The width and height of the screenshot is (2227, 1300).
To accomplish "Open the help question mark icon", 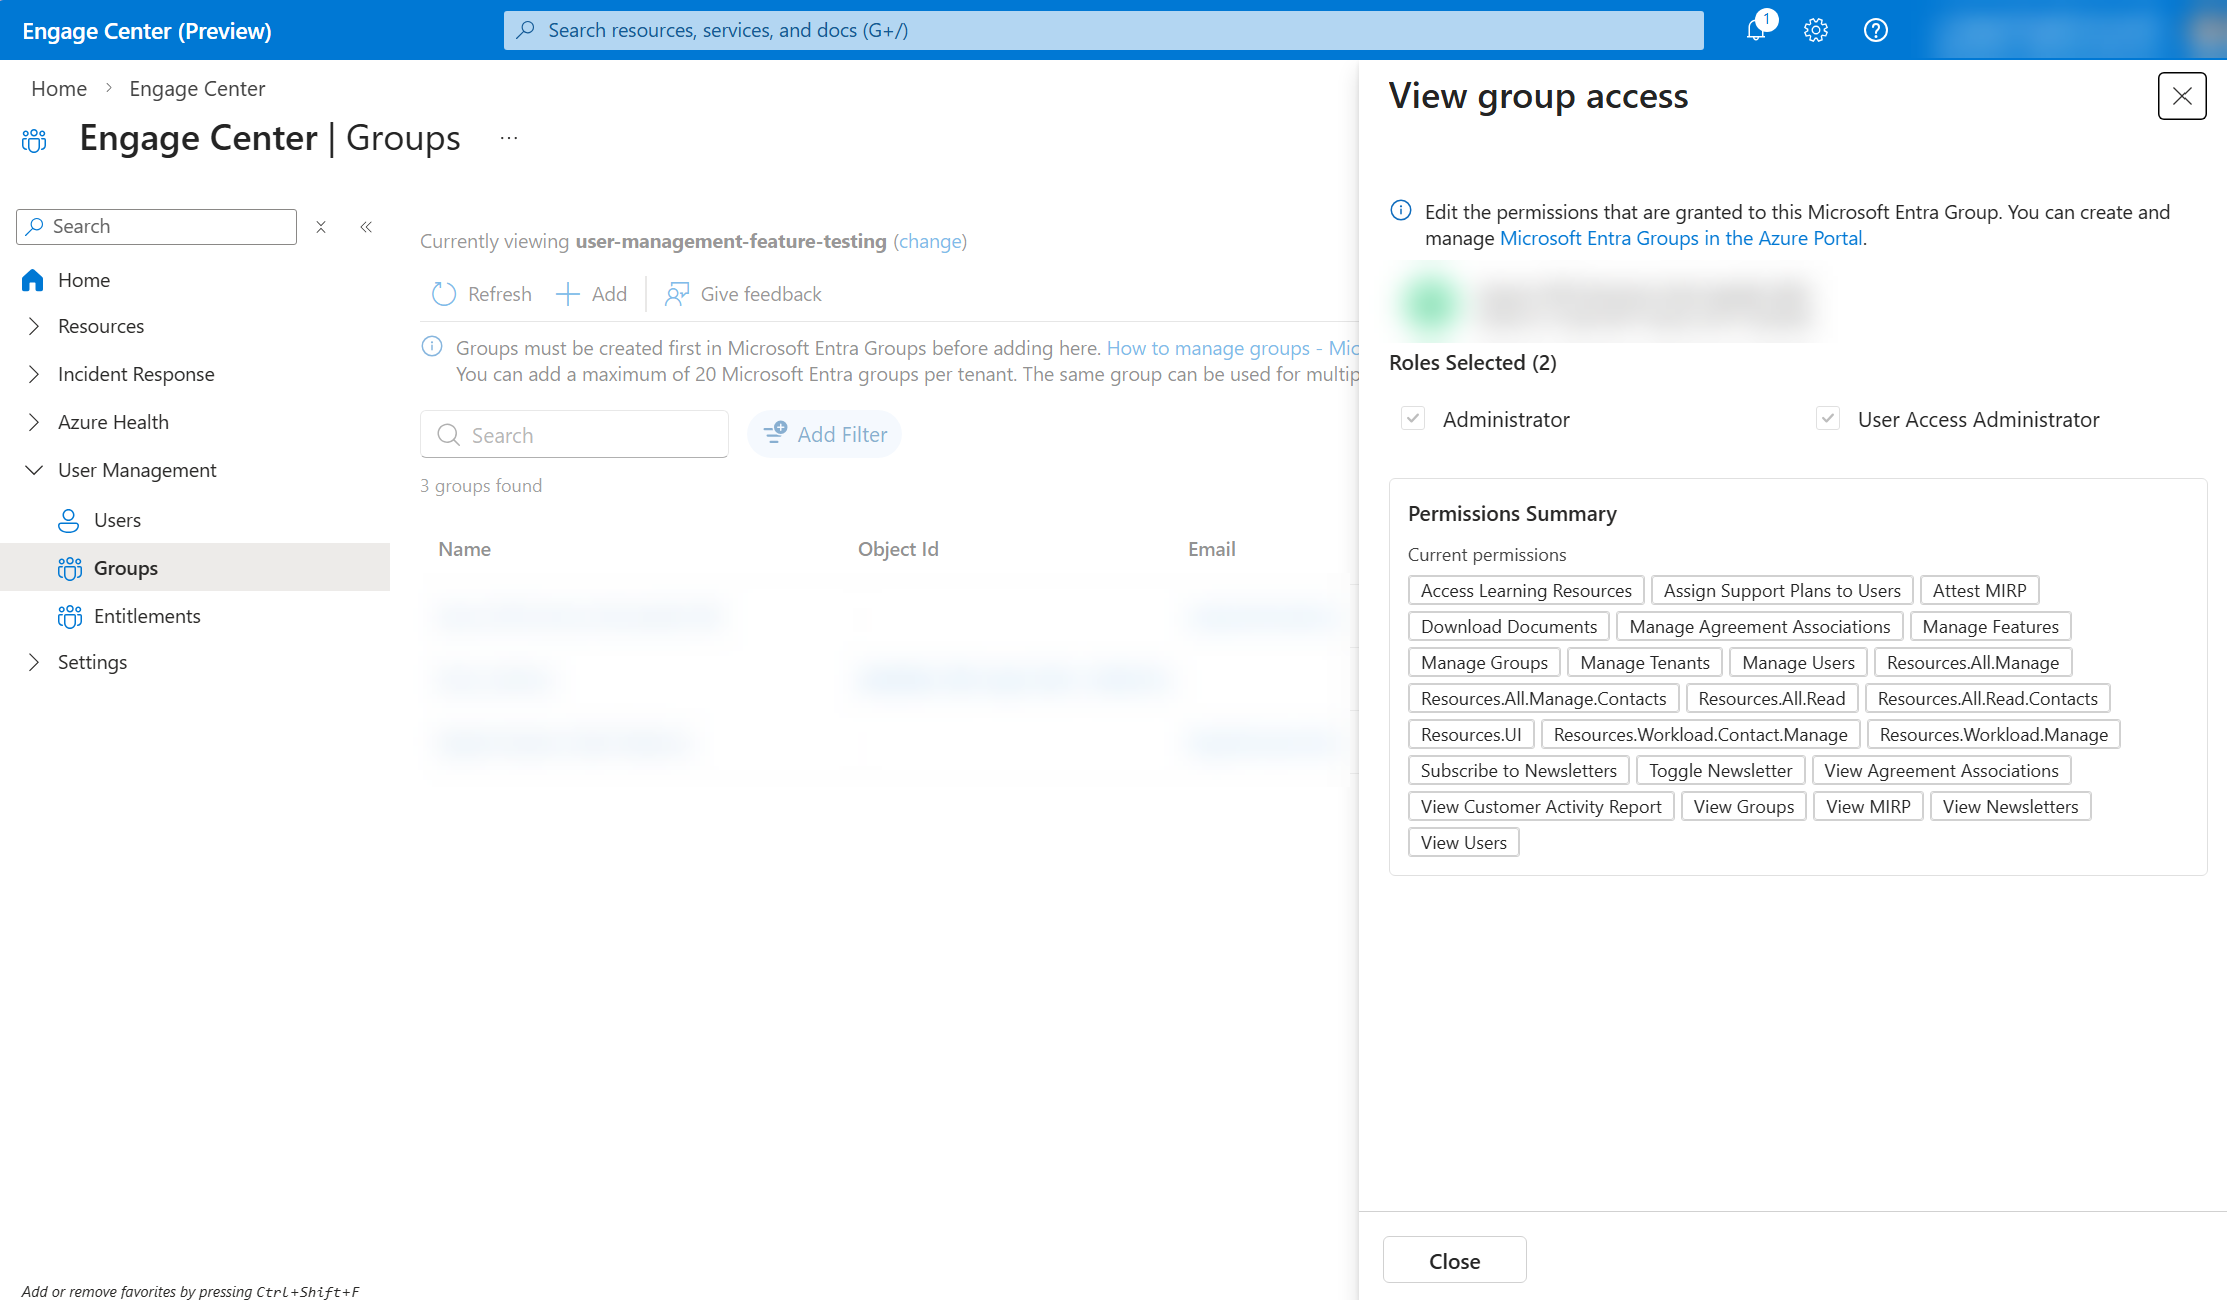I will coord(1876,30).
